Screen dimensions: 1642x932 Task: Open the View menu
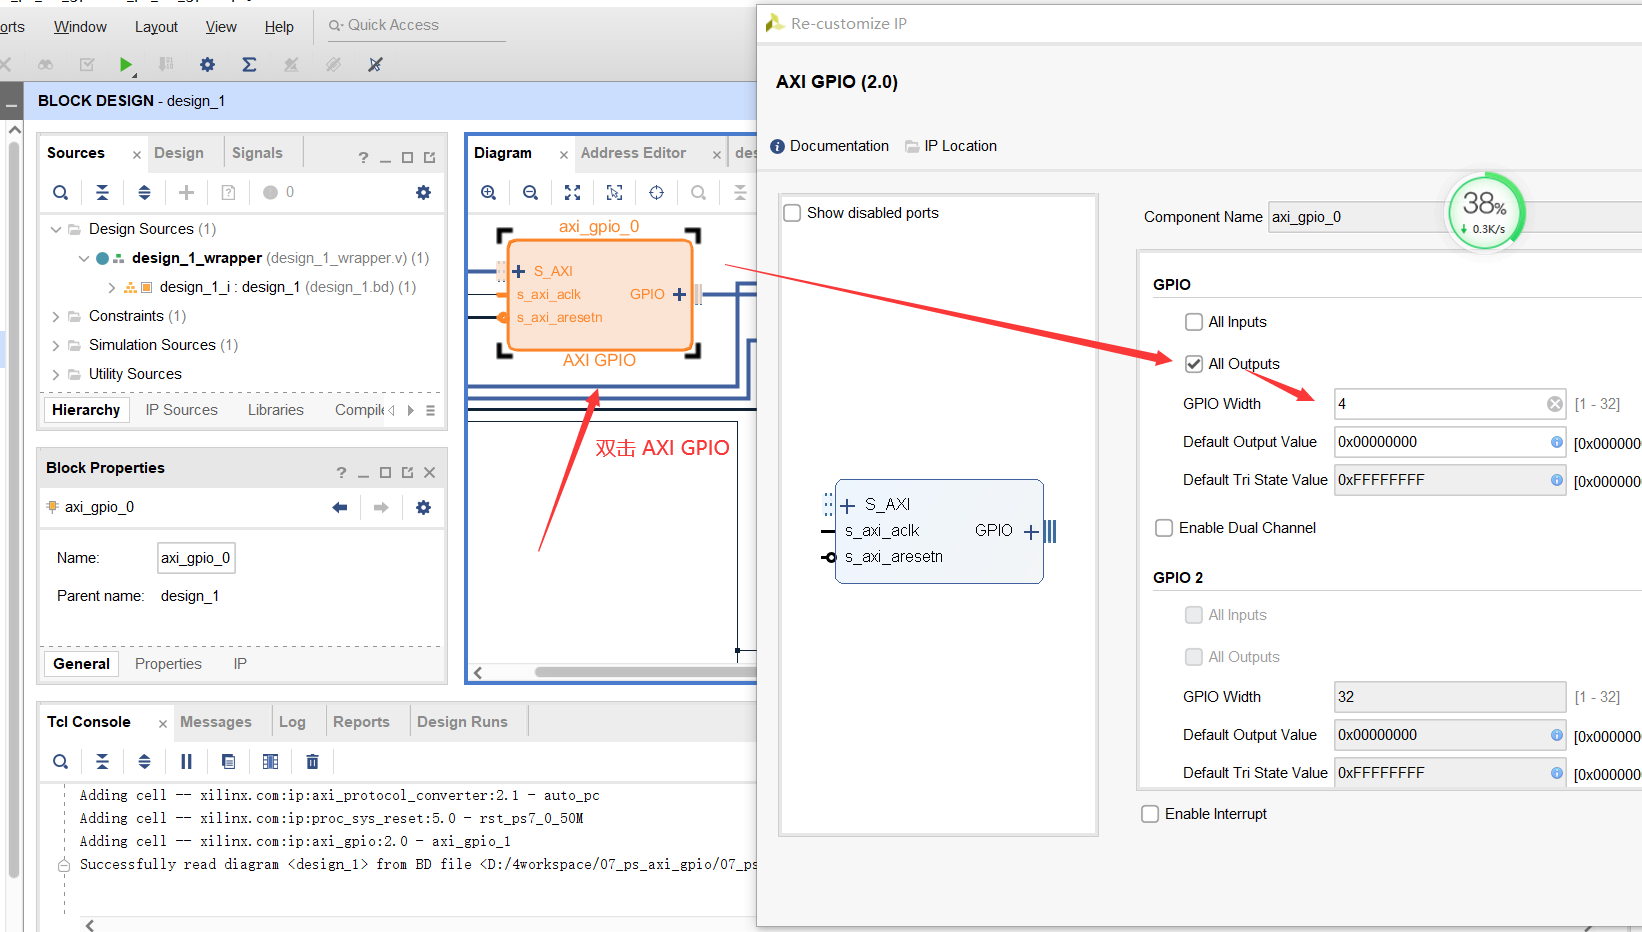[x=221, y=27]
